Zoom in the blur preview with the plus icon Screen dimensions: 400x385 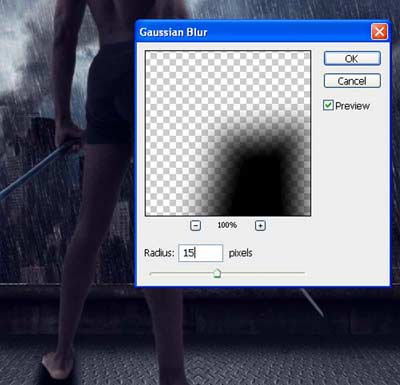pyautogui.click(x=260, y=225)
